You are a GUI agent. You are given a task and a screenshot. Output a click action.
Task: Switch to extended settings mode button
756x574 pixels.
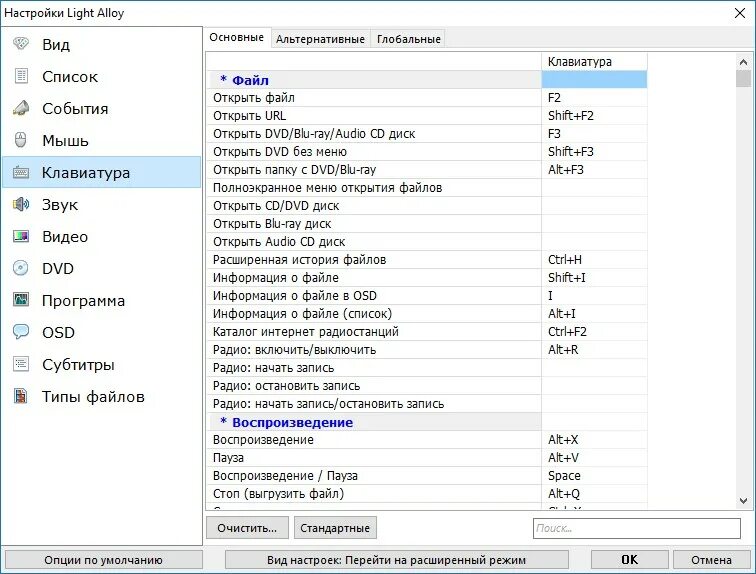point(396,560)
